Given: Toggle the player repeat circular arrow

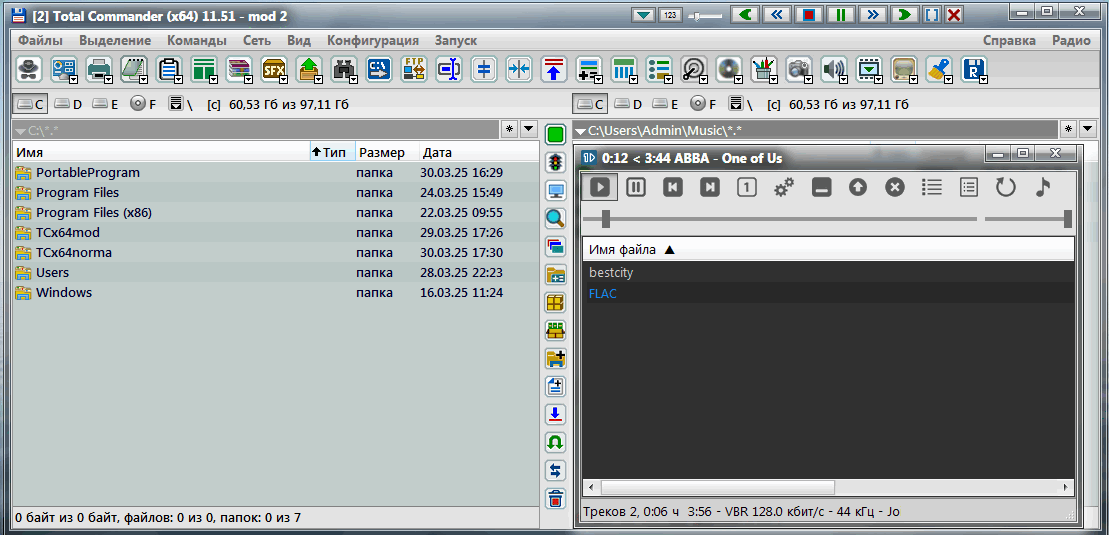Looking at the screenshot, I should click(x=1005, y=187).
